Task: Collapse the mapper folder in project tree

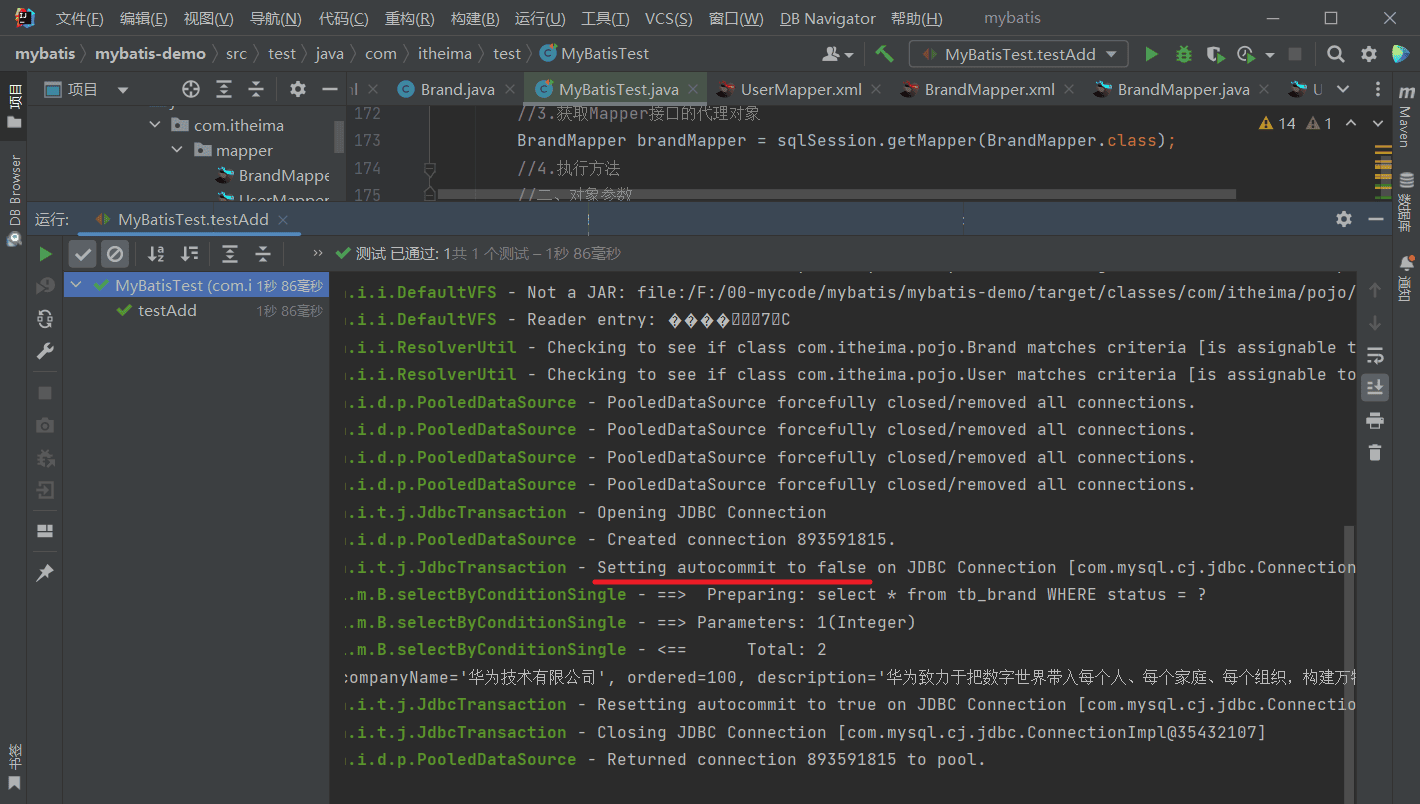Action: 177,150
